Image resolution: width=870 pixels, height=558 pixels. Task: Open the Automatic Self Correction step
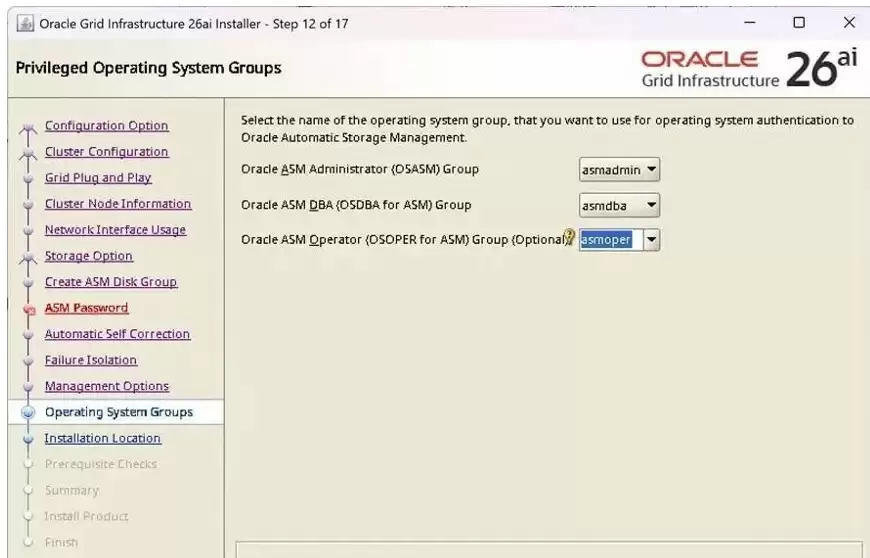click(118, 334)
